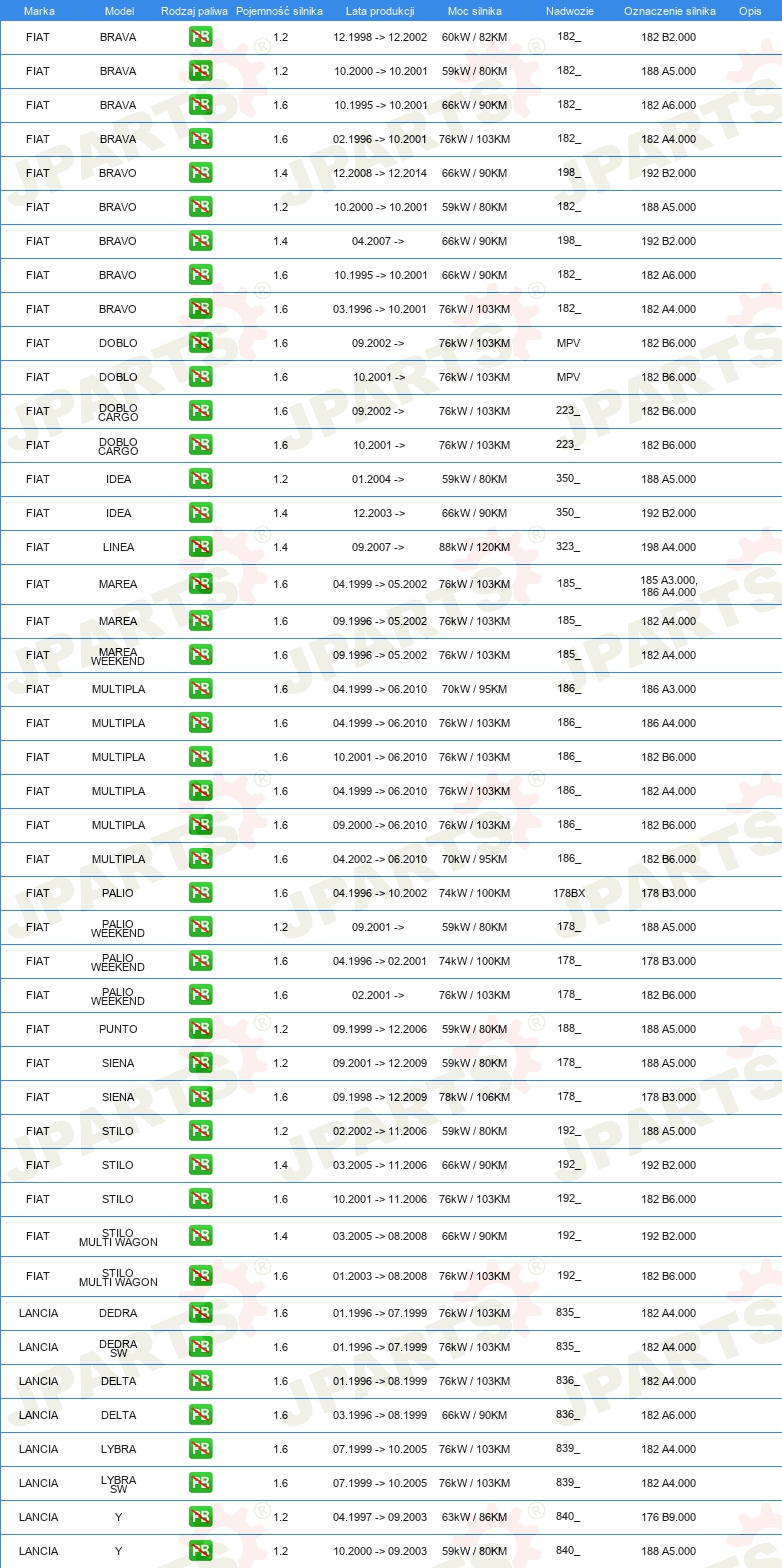Click production years 01.2003 -> 08.2008
This screenshot has height=1568, width=782.
(380, 1276)
